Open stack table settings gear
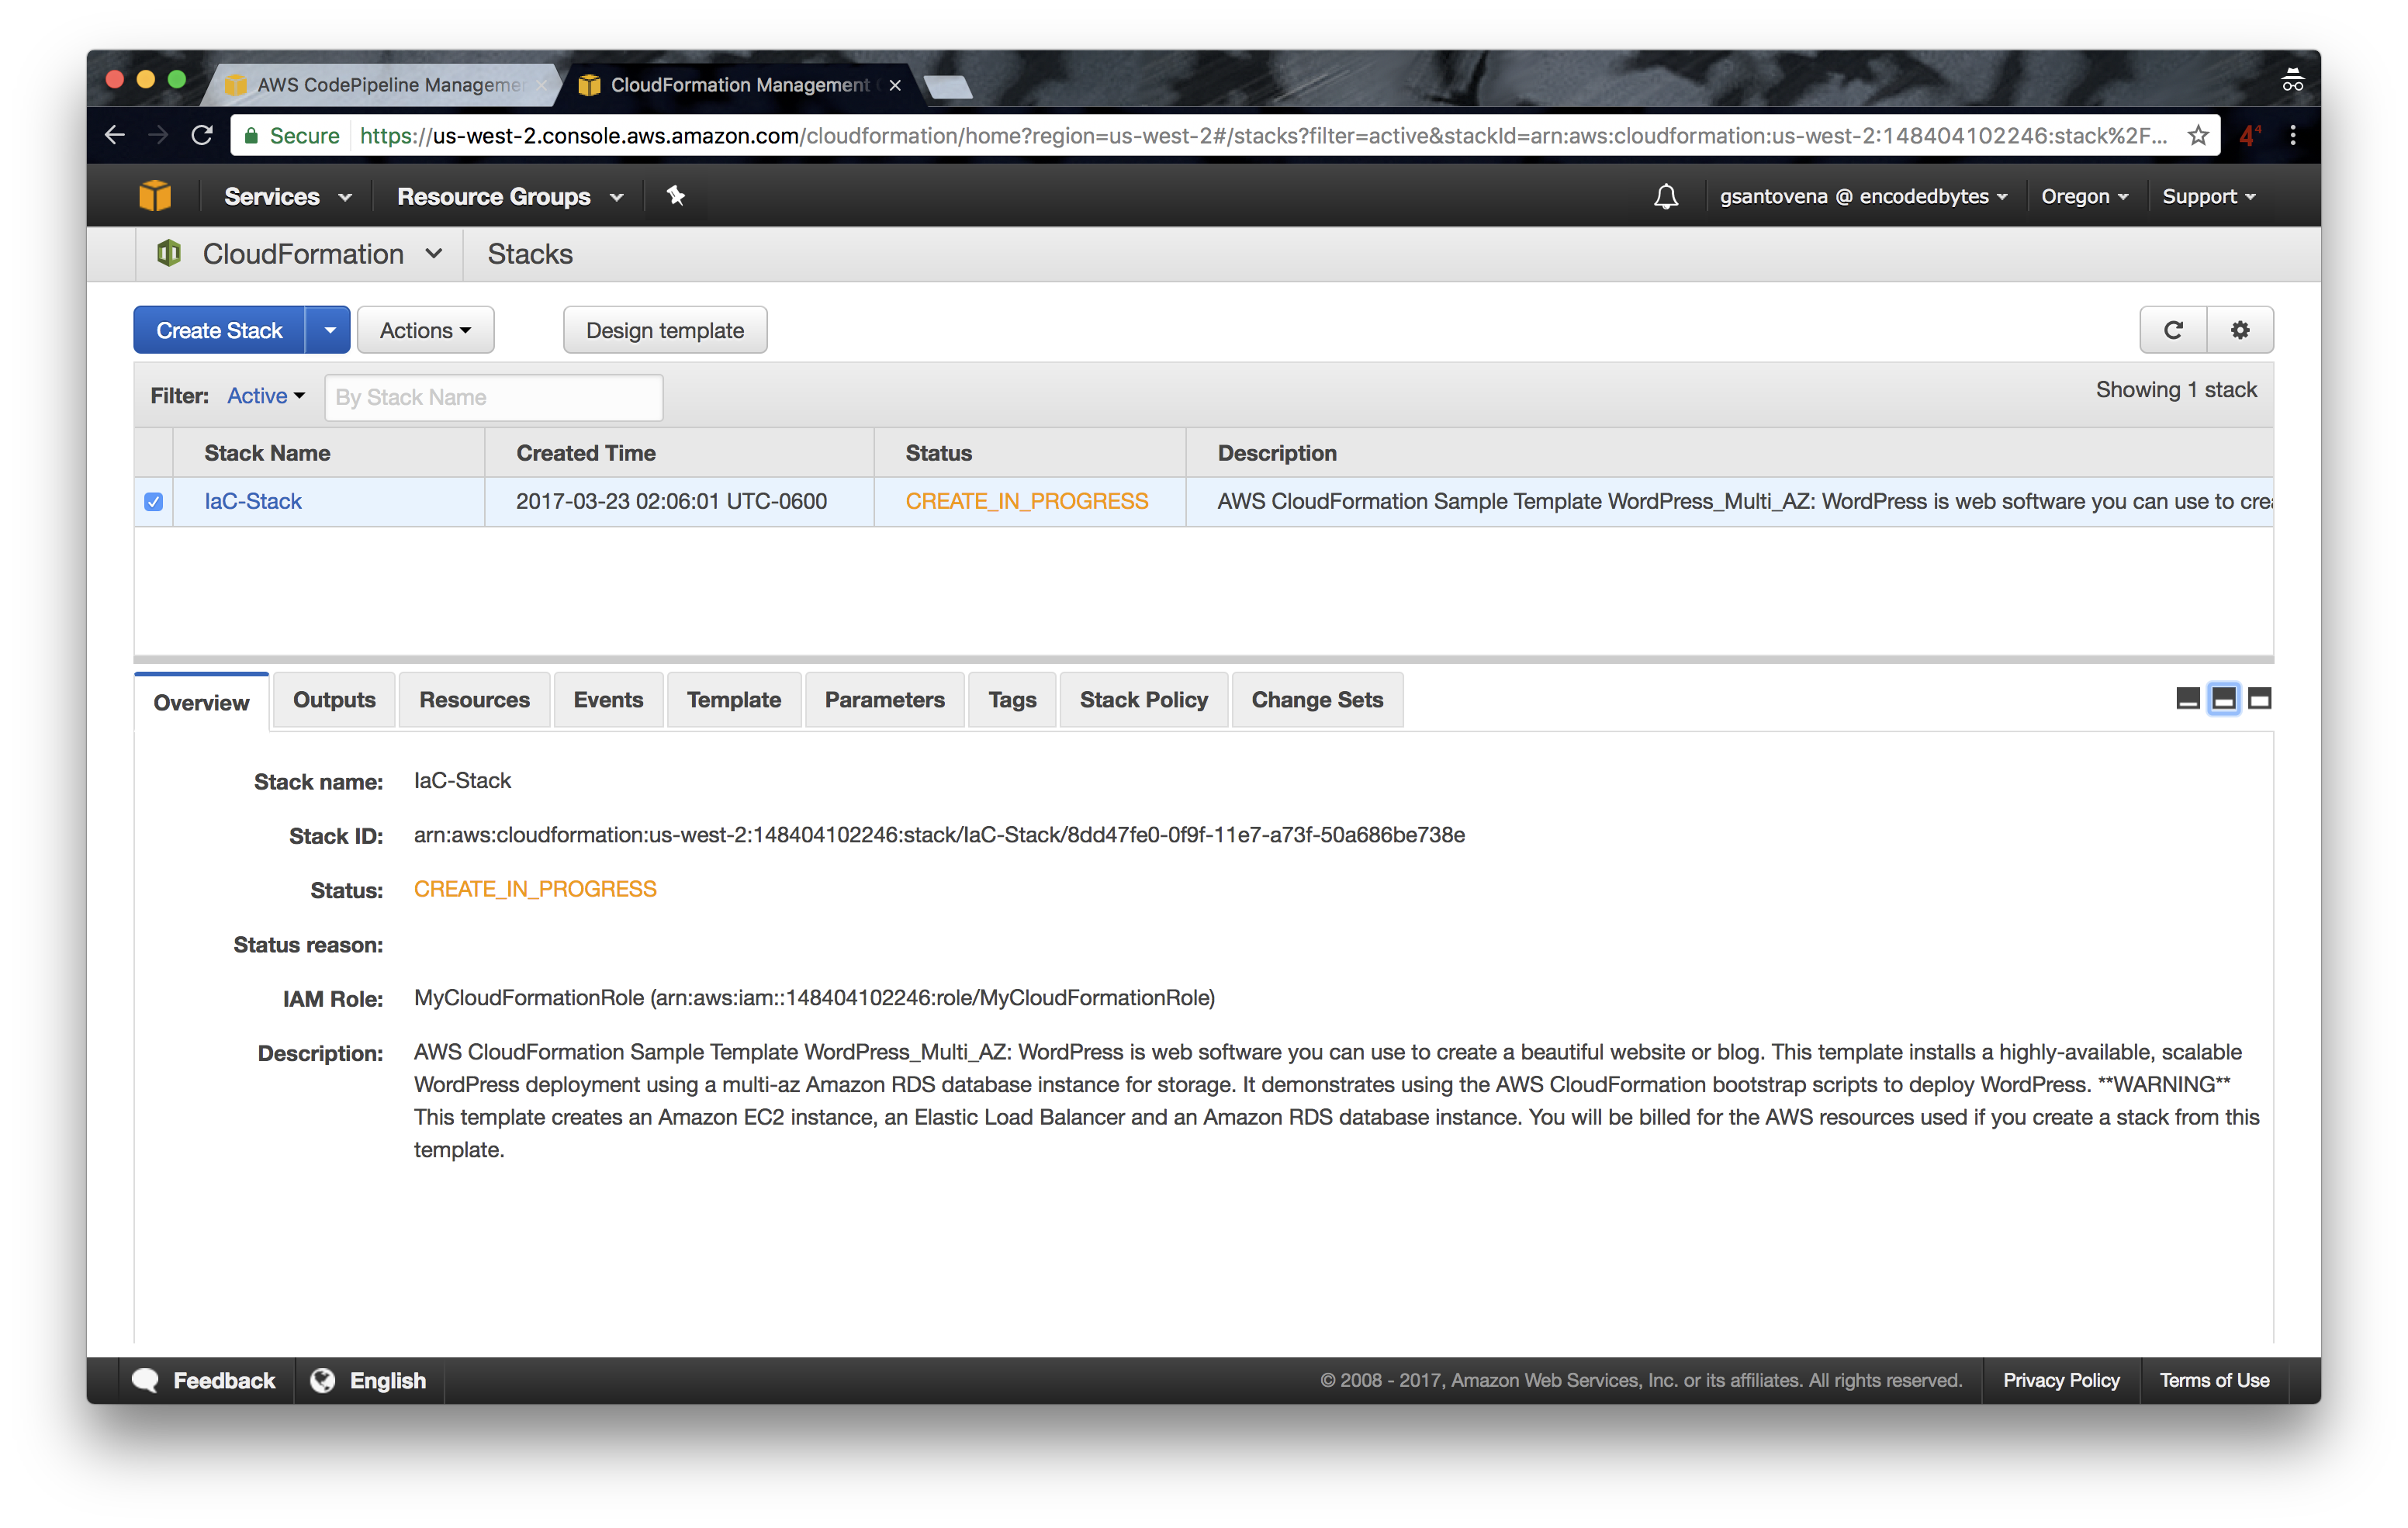 pyautogui.click(x=2240, y=330)
